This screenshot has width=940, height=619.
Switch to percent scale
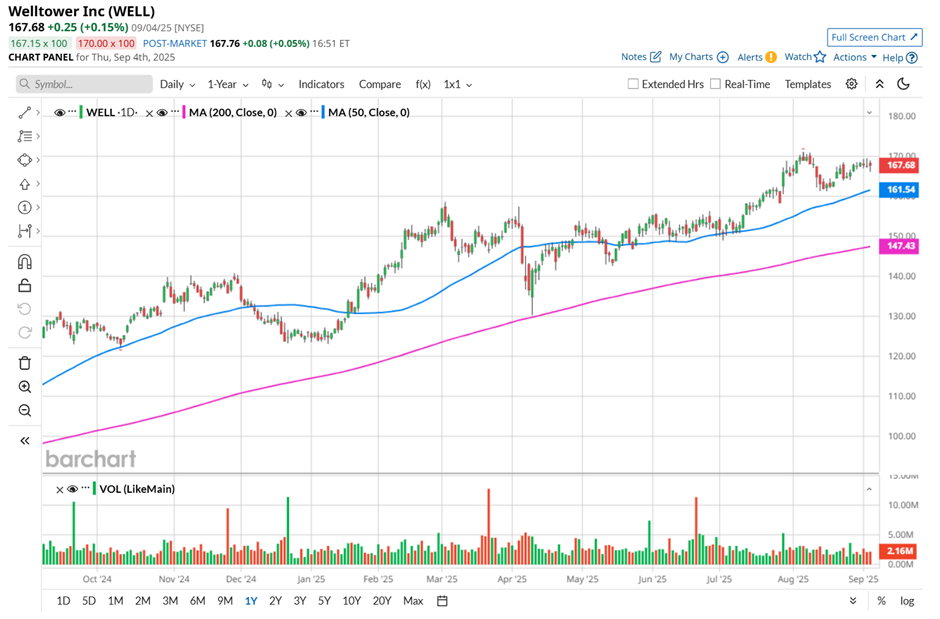coord(881,600)
